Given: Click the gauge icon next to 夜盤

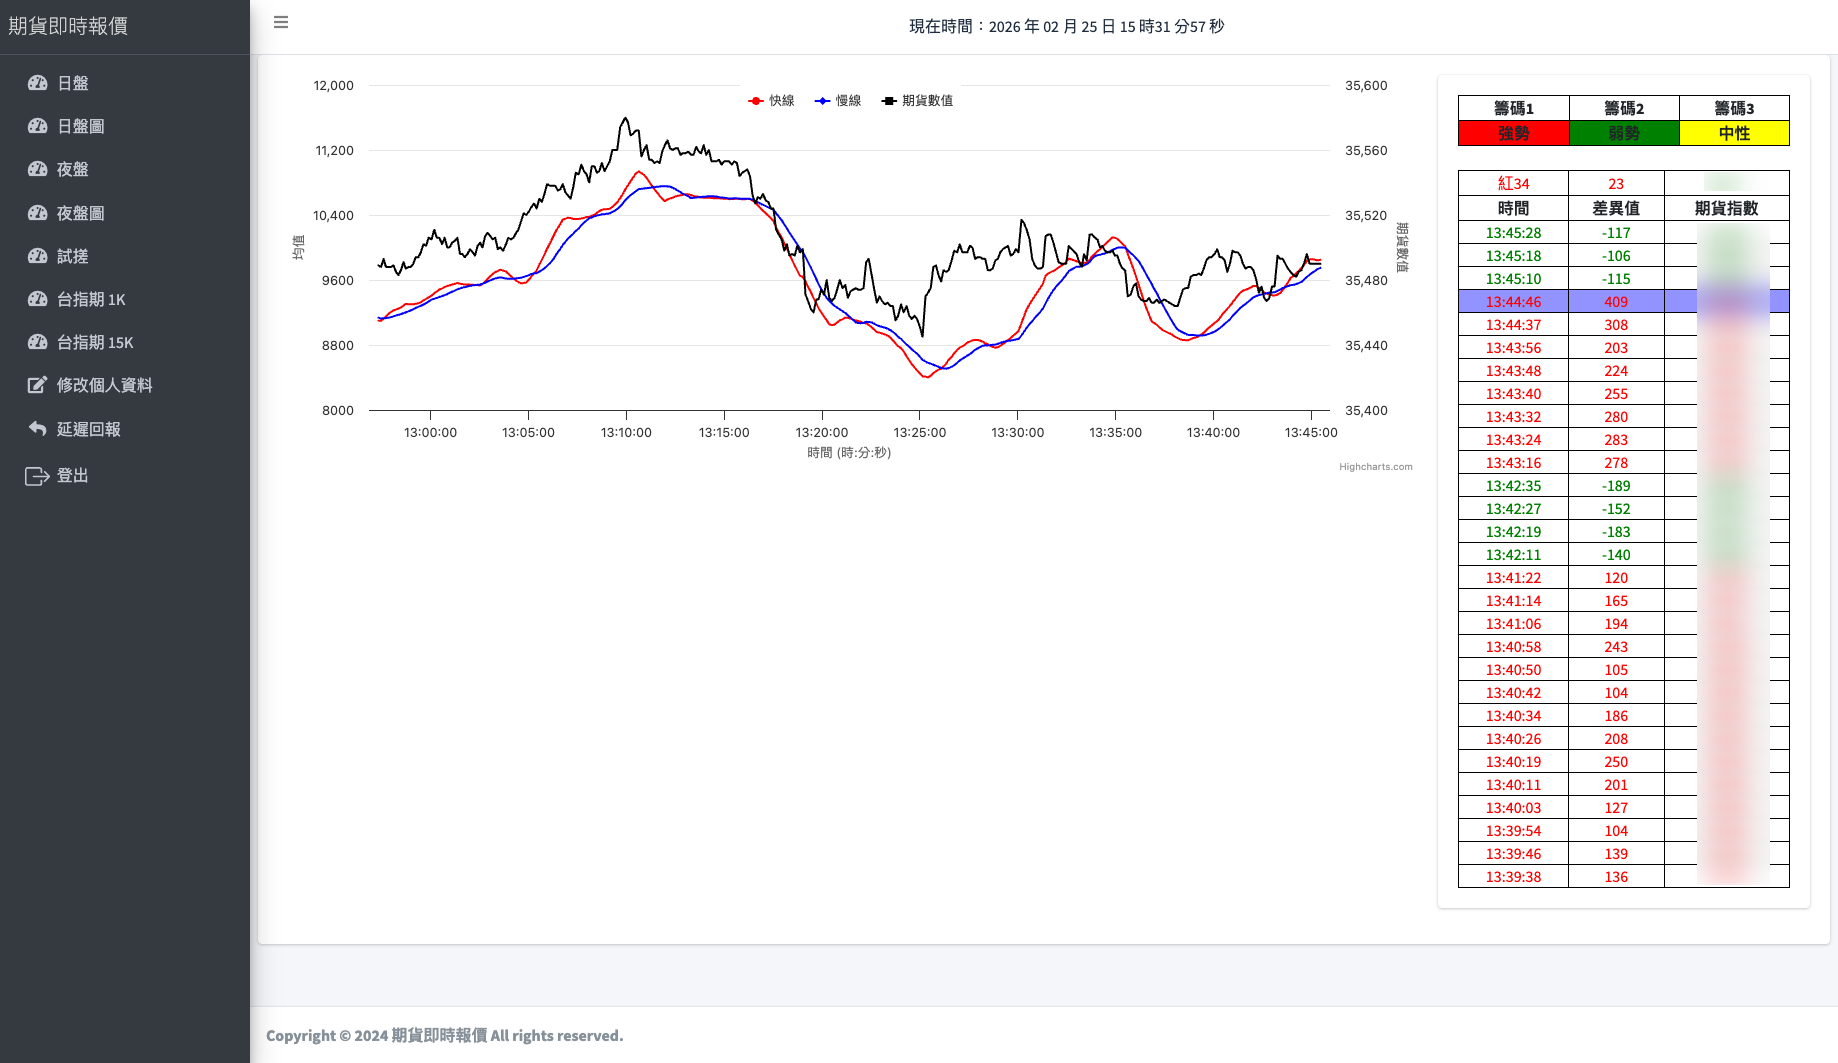Looking at the screenshot, I should point(38,169).
